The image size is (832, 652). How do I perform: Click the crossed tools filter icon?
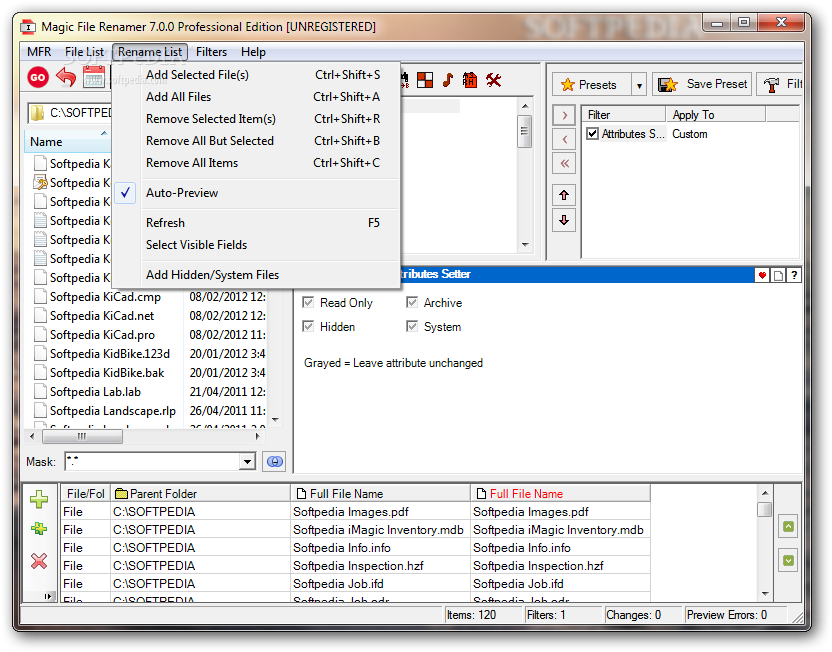(x=493, y=80)
